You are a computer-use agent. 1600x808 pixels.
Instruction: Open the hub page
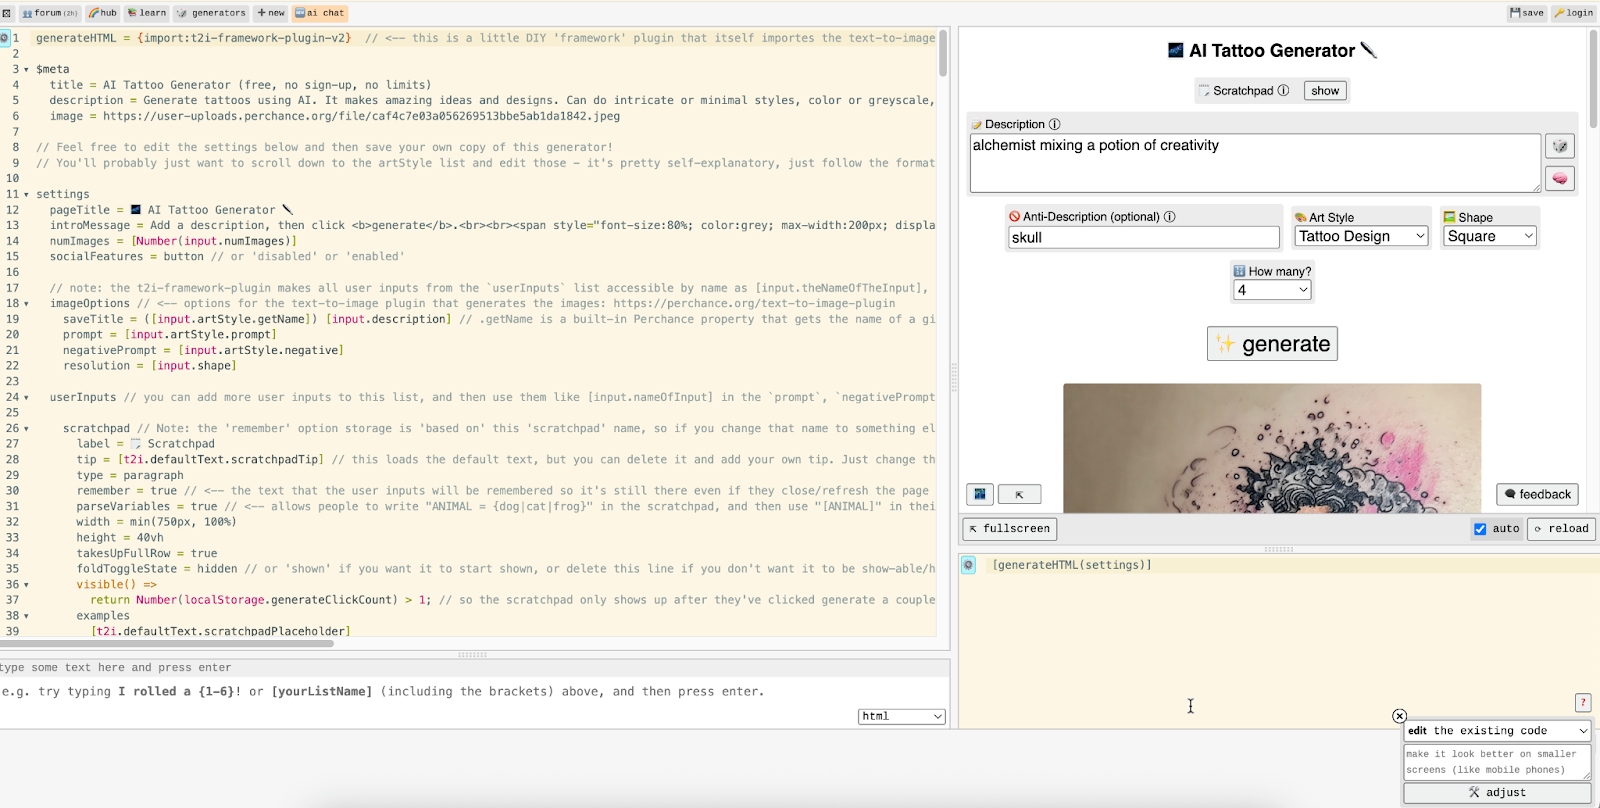click(x=103, y=13)
